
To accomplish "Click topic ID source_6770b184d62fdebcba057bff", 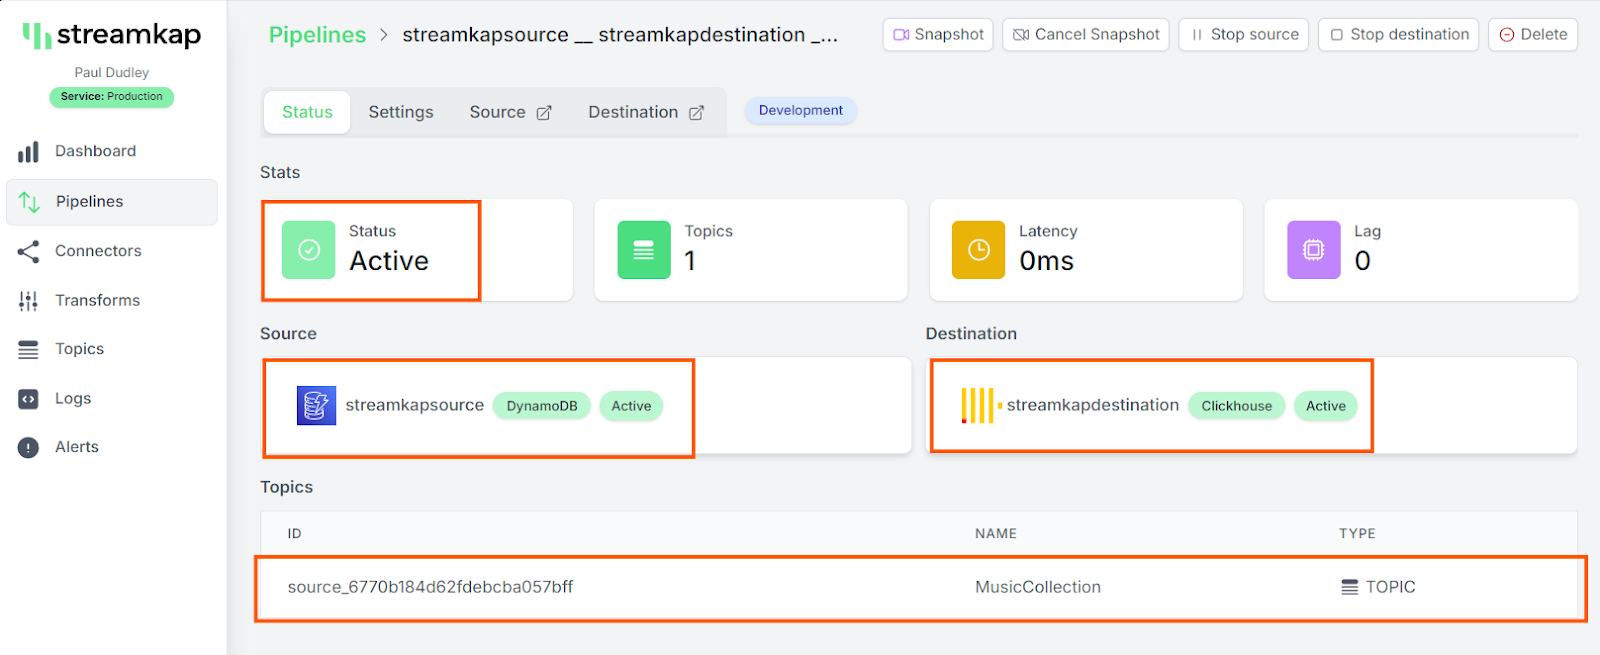I will pos(431,587).
